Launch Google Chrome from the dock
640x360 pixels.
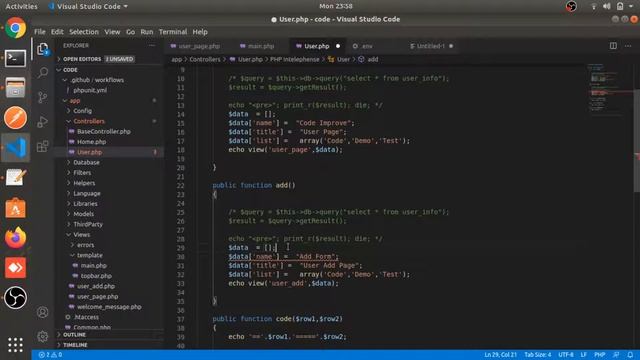click(x=16, y=28)
